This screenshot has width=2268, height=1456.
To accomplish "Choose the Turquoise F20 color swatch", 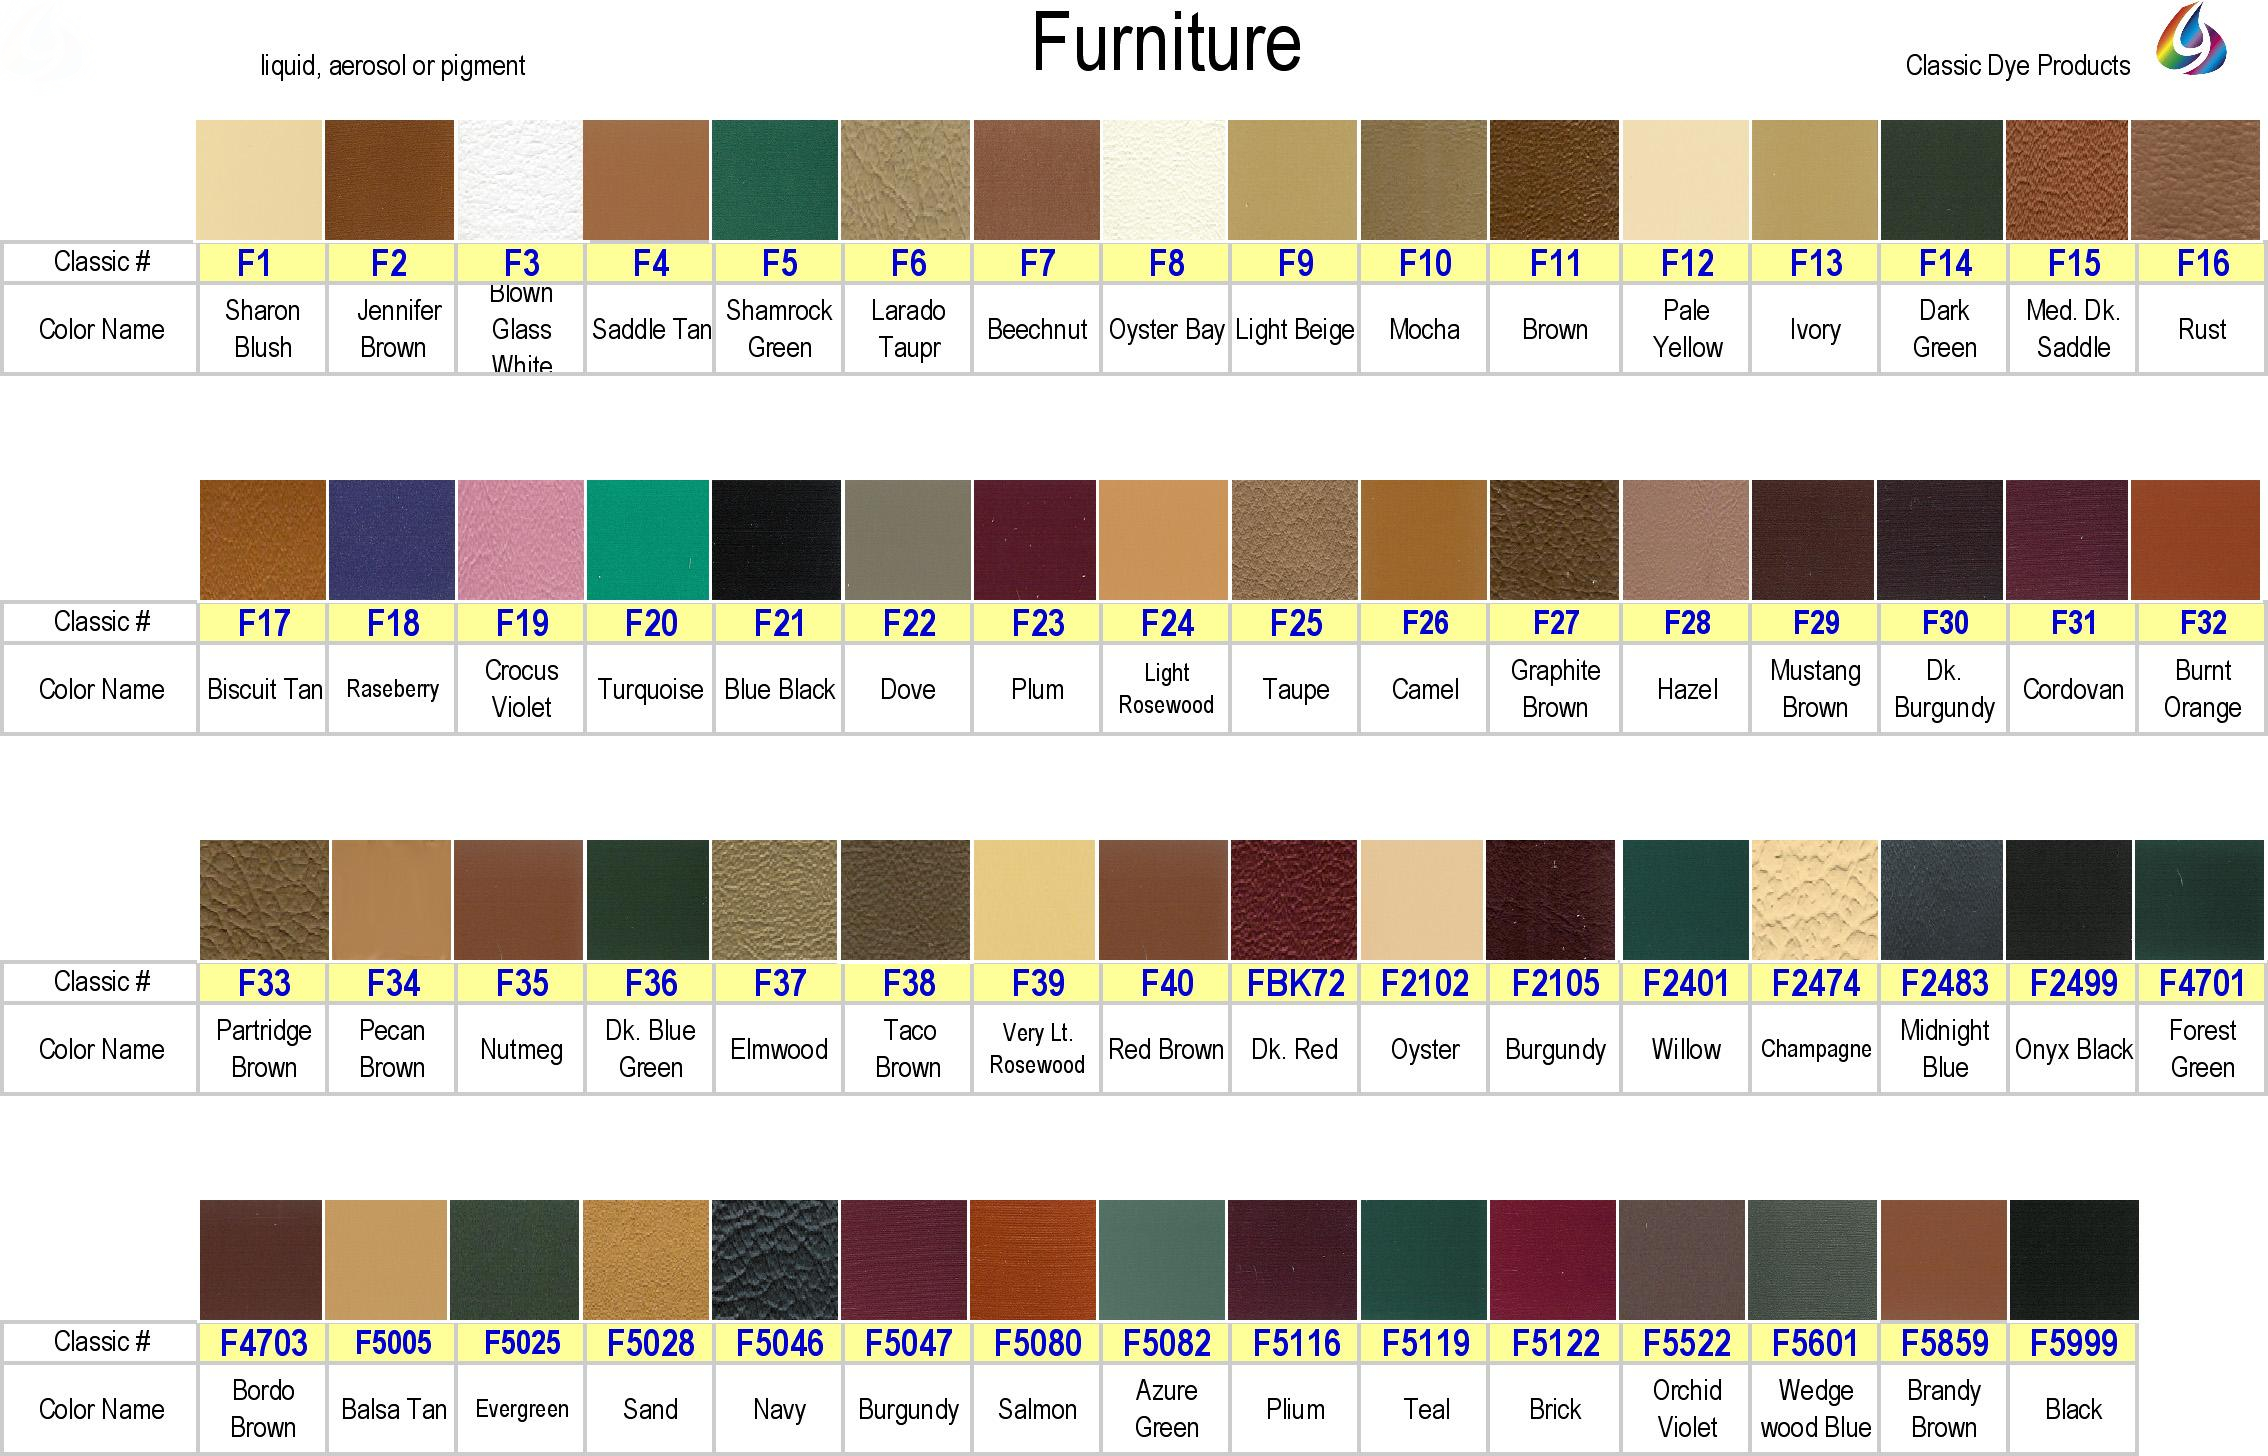I will click(x=648, y=540).
